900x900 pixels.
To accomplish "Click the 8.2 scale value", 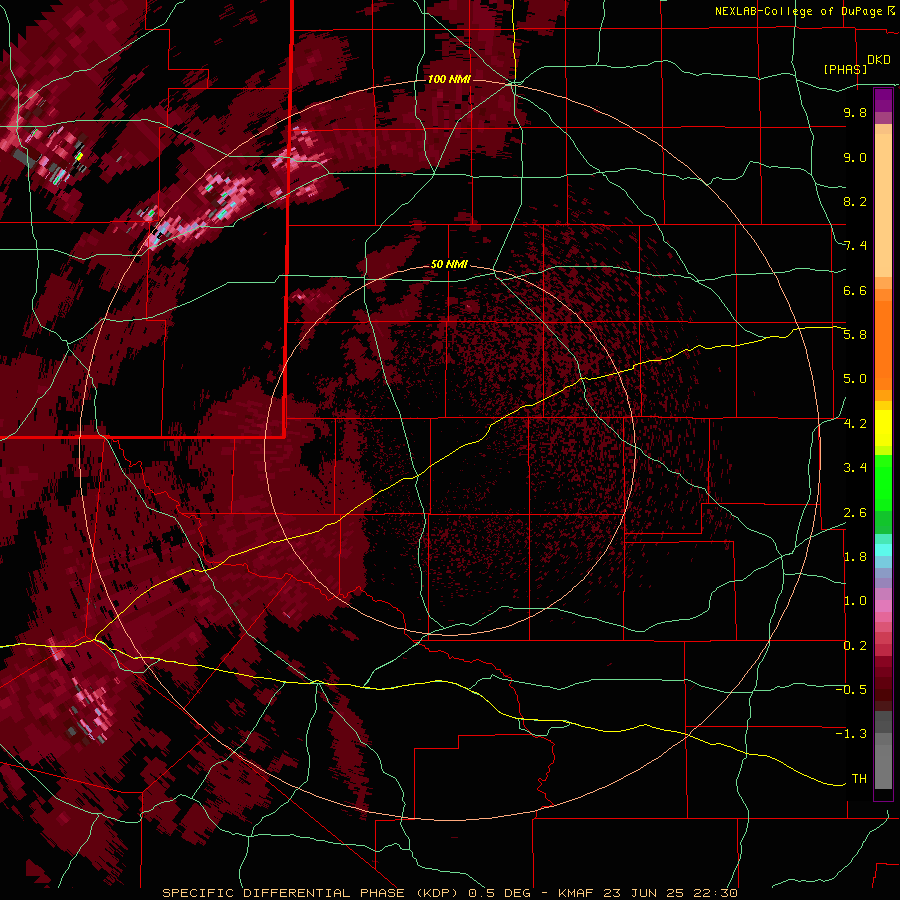I will pyautogui.click(x=855, y=201).
